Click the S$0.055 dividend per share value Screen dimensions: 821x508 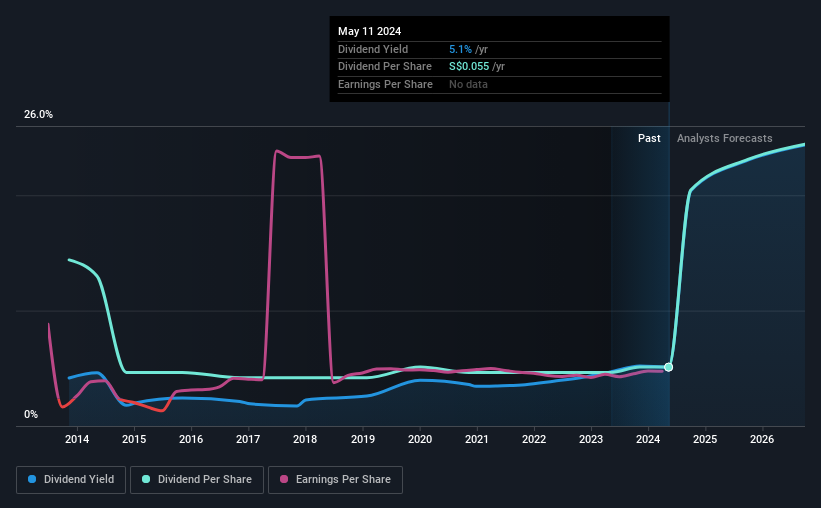469,67
